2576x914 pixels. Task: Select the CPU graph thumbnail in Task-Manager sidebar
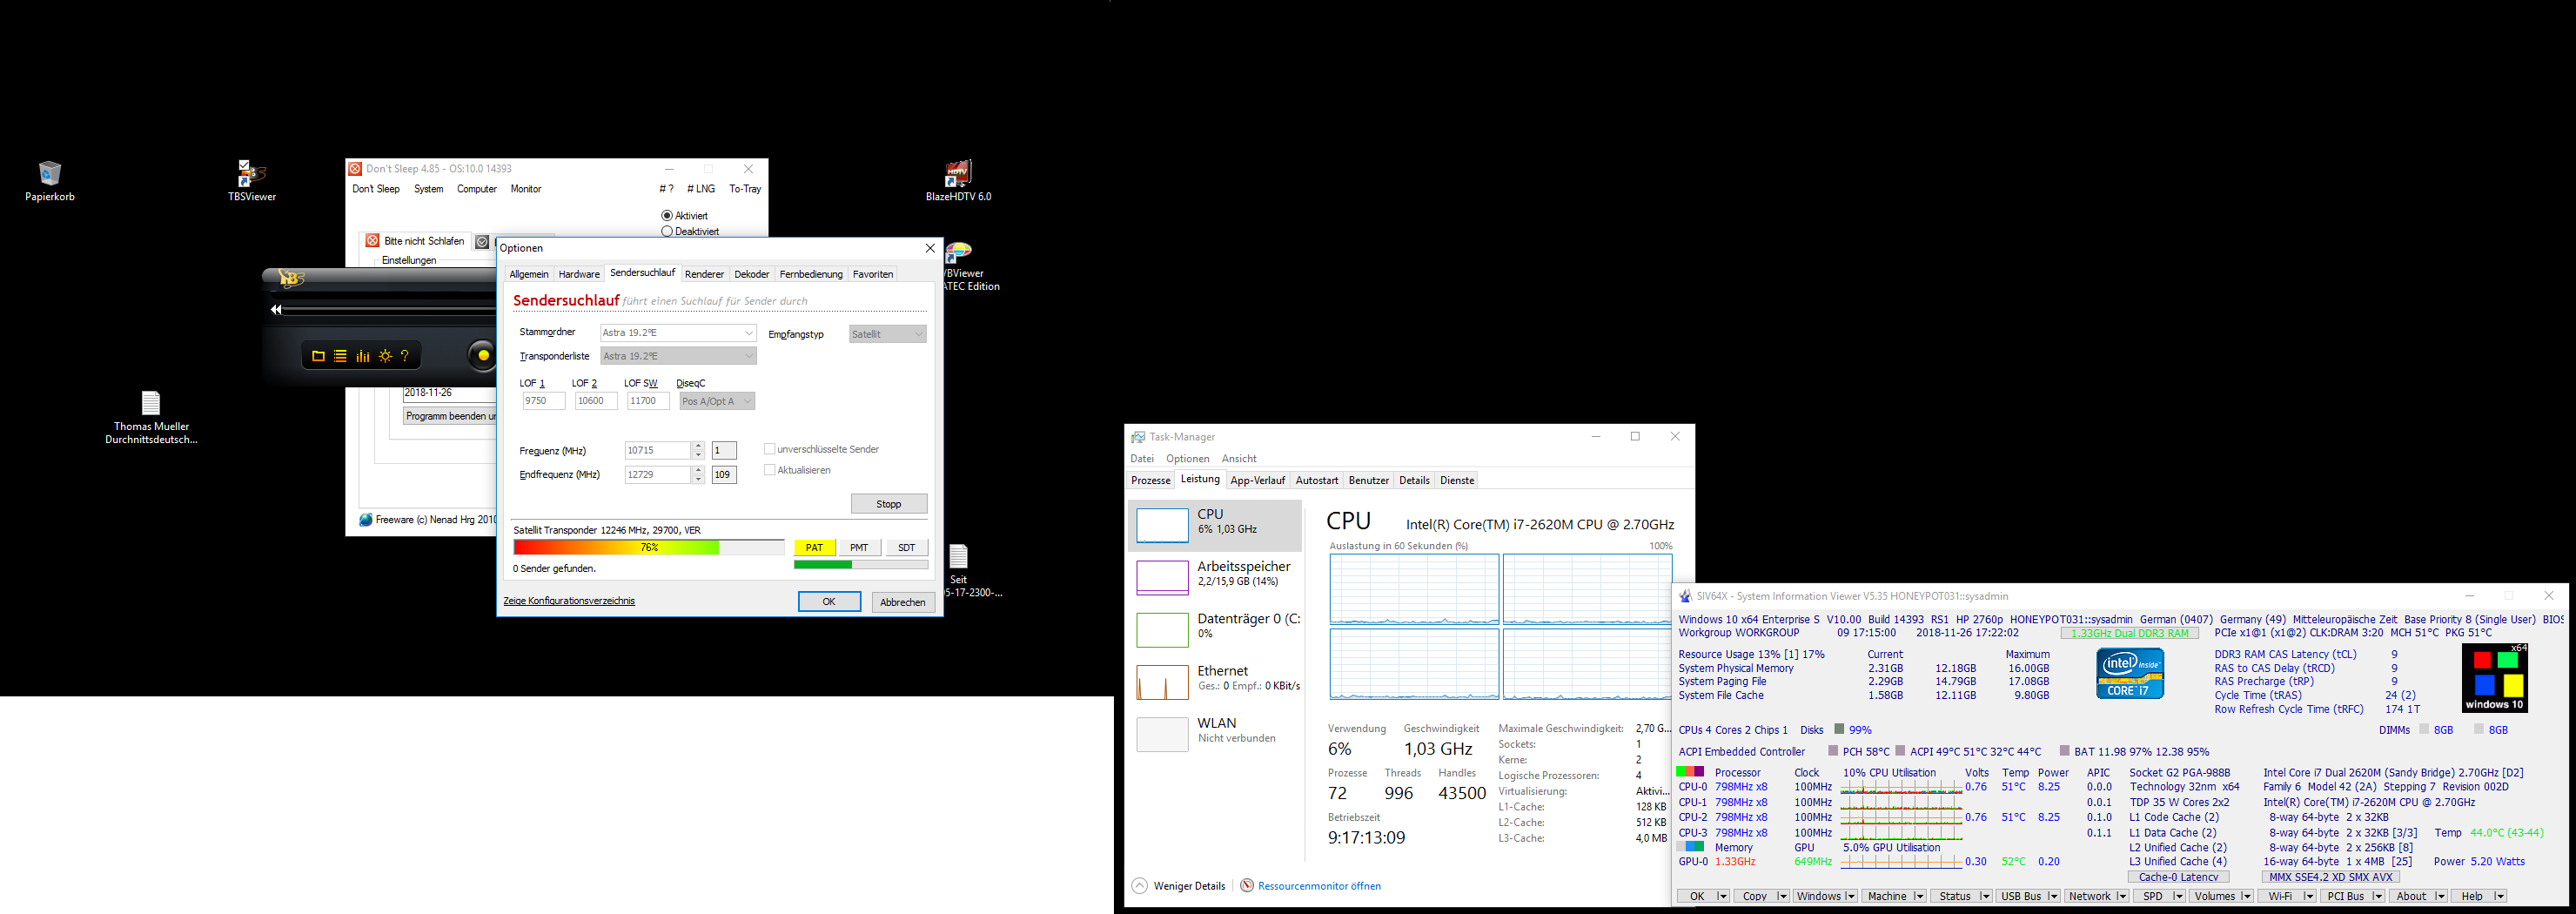(x=1162, y=525)
